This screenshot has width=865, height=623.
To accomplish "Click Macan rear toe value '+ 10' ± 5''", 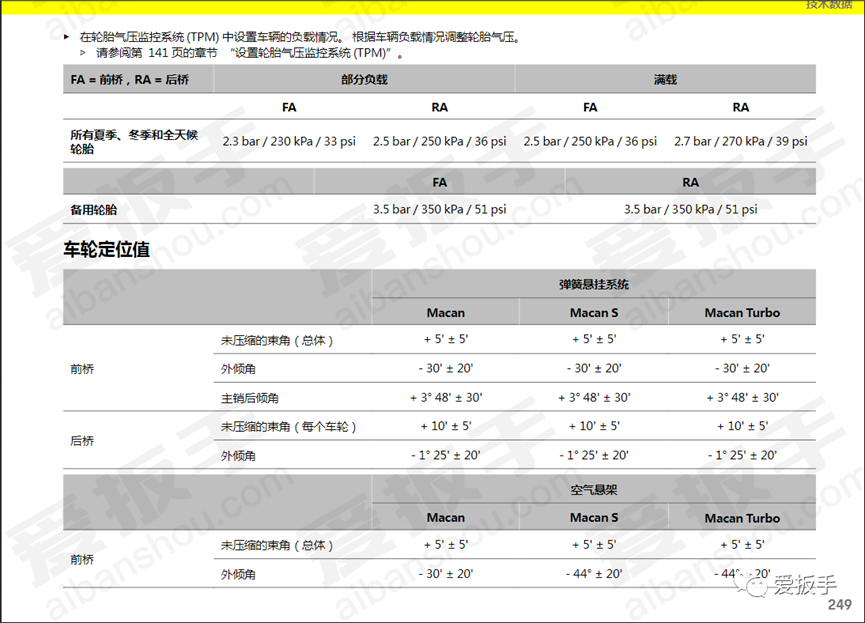I will [446, 426].
